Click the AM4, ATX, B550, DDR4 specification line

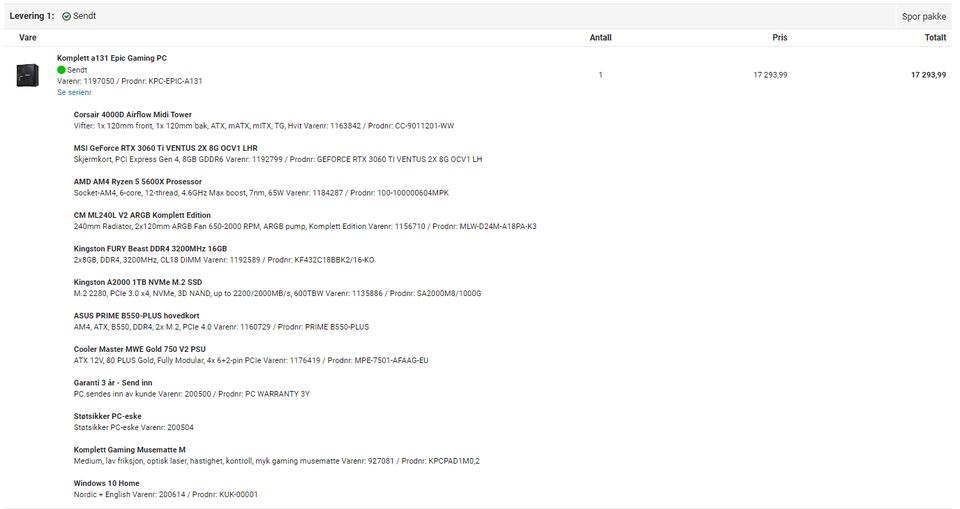[222, 327]
